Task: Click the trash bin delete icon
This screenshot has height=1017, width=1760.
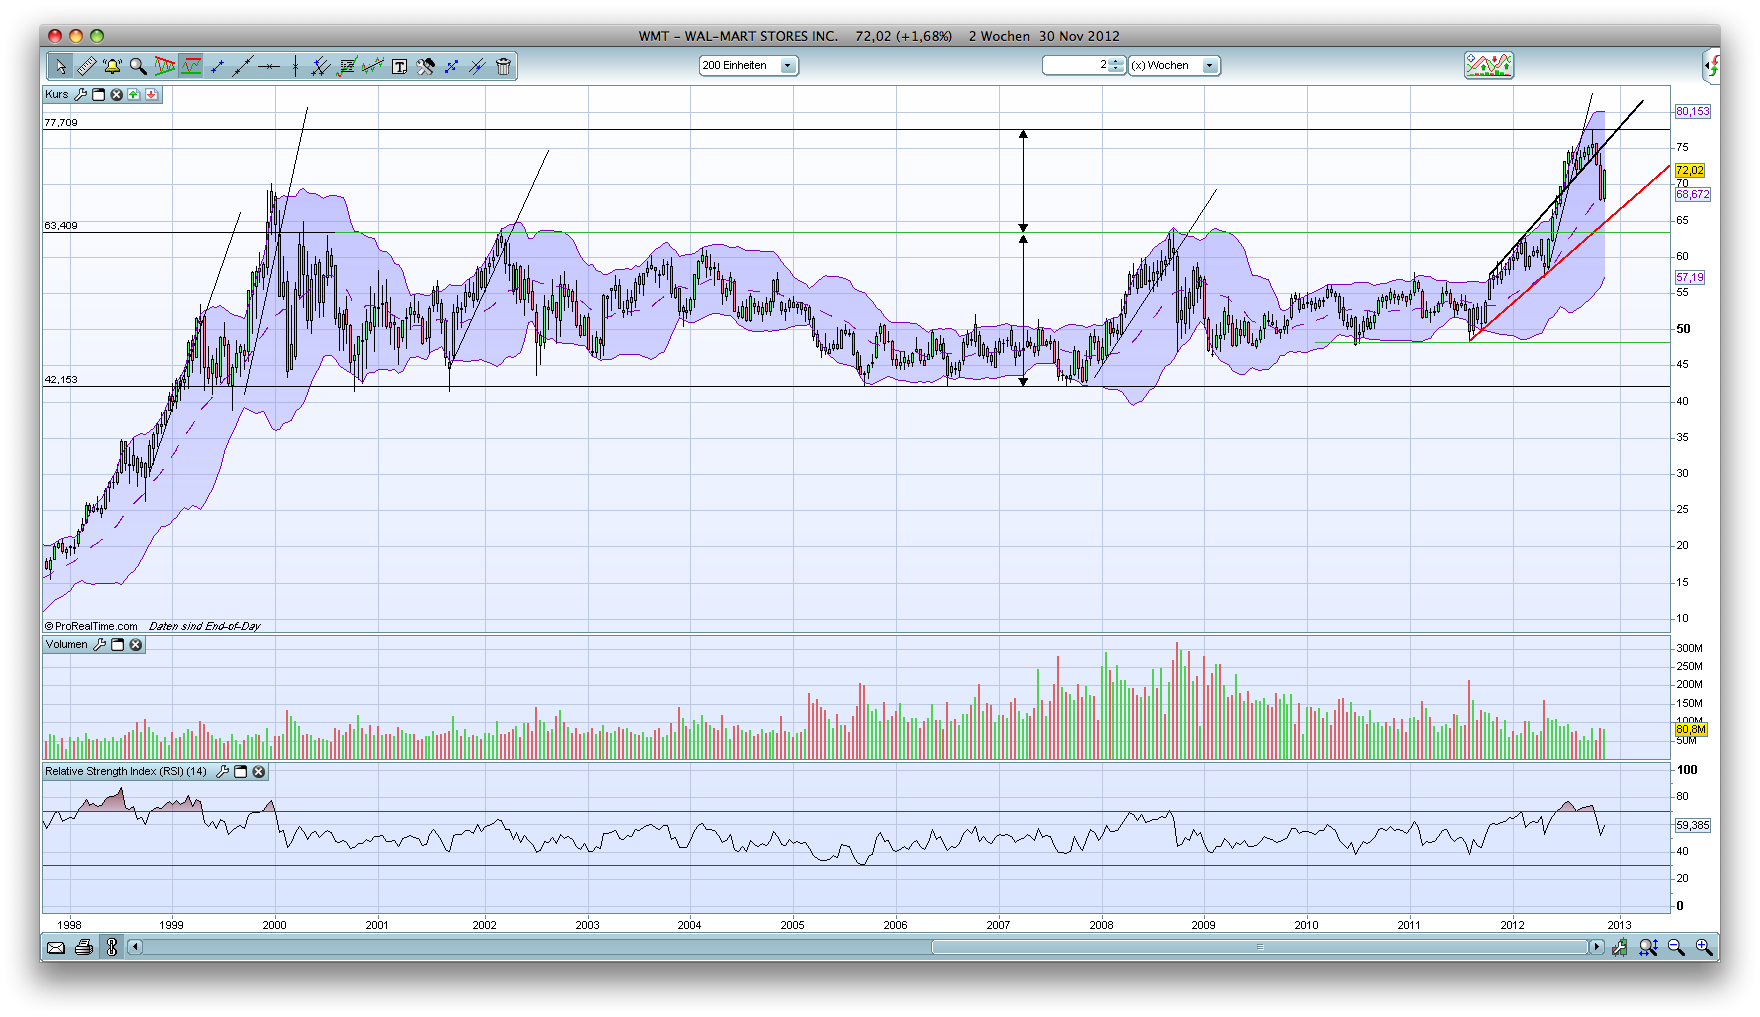Action: click(x=503, y=66)
